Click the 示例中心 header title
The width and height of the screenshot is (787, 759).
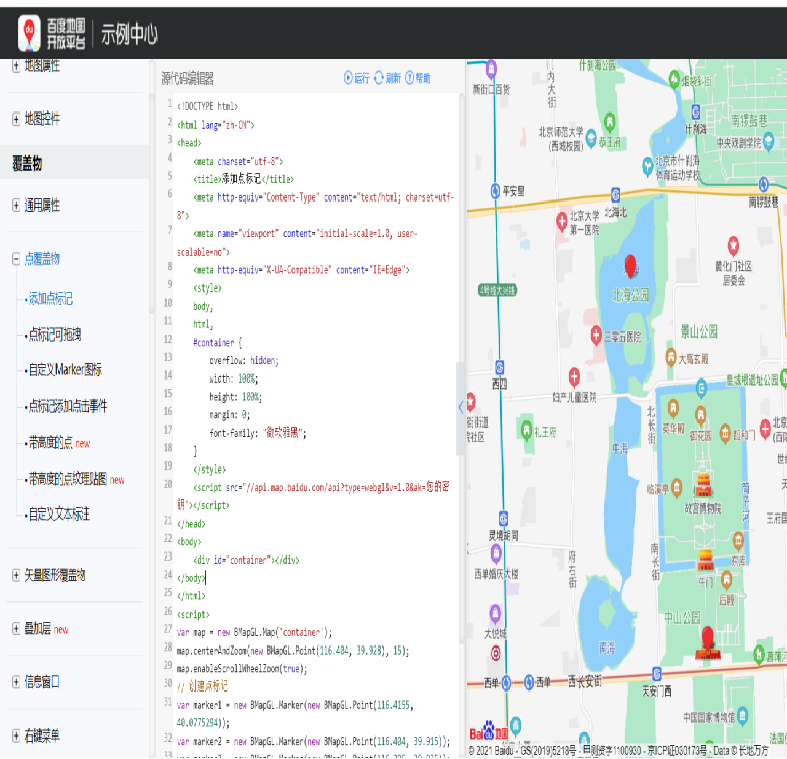[x=129, y=34]
